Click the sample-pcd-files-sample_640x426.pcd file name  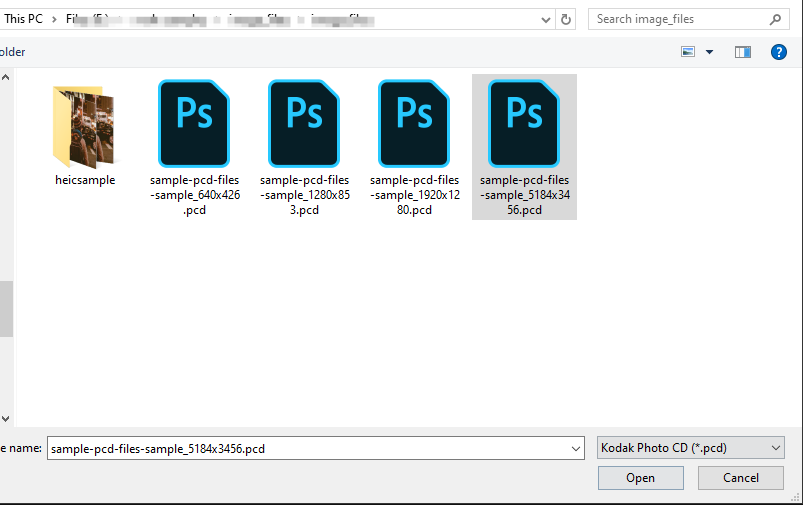[195, 195]
